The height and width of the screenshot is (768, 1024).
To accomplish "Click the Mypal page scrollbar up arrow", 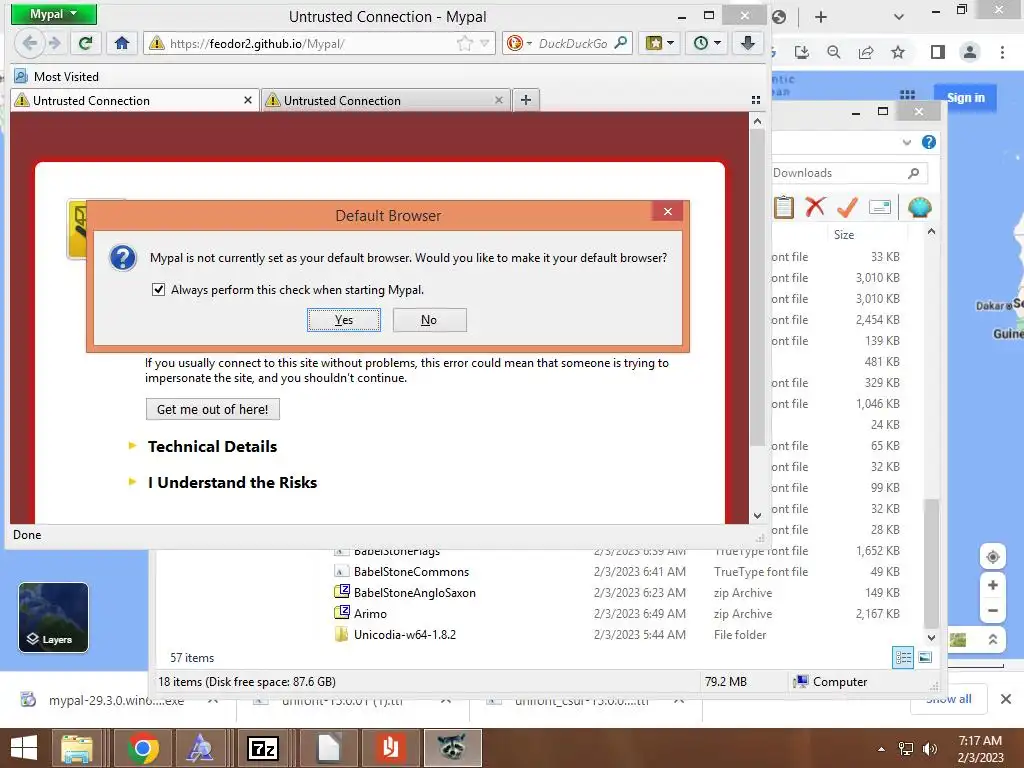I will click(x=757, y=121).
